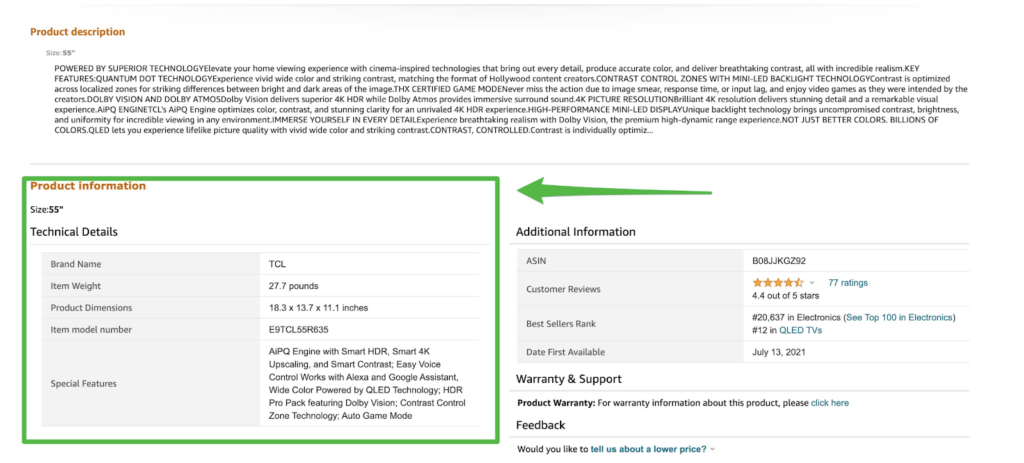Click the warranty 'click here' link
The width and height of the screenshot is (1024, 463).
point(830,403)
